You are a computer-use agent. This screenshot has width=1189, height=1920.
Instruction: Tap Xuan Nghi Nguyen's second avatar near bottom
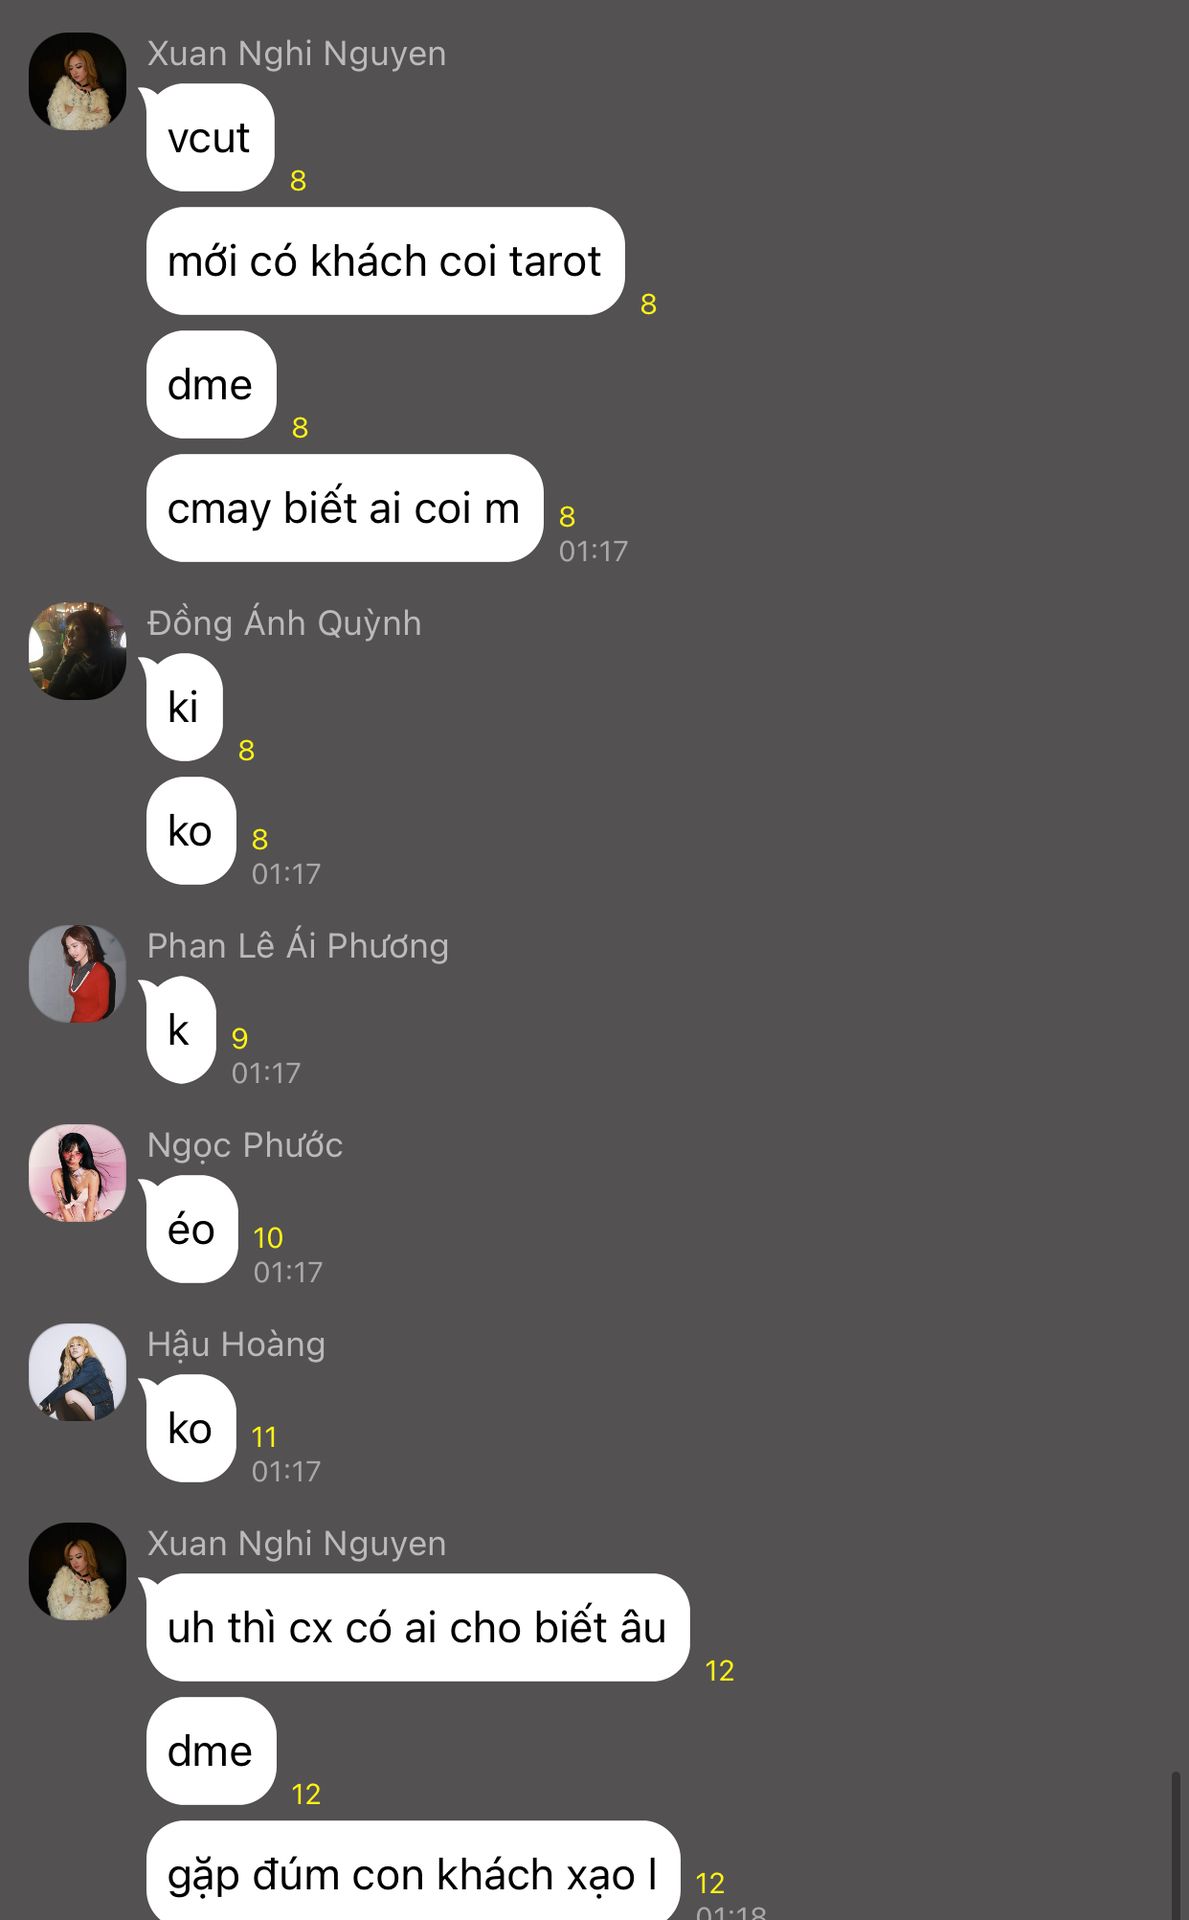coord(77,1571)
